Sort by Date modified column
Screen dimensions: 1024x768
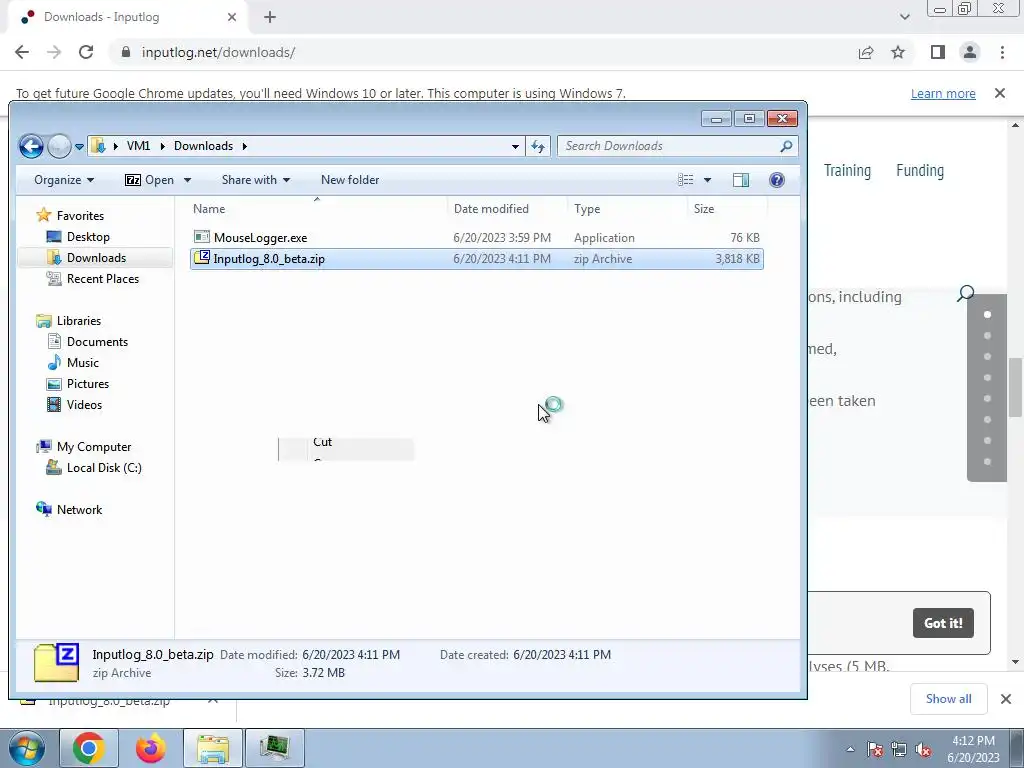click(508, 209)
